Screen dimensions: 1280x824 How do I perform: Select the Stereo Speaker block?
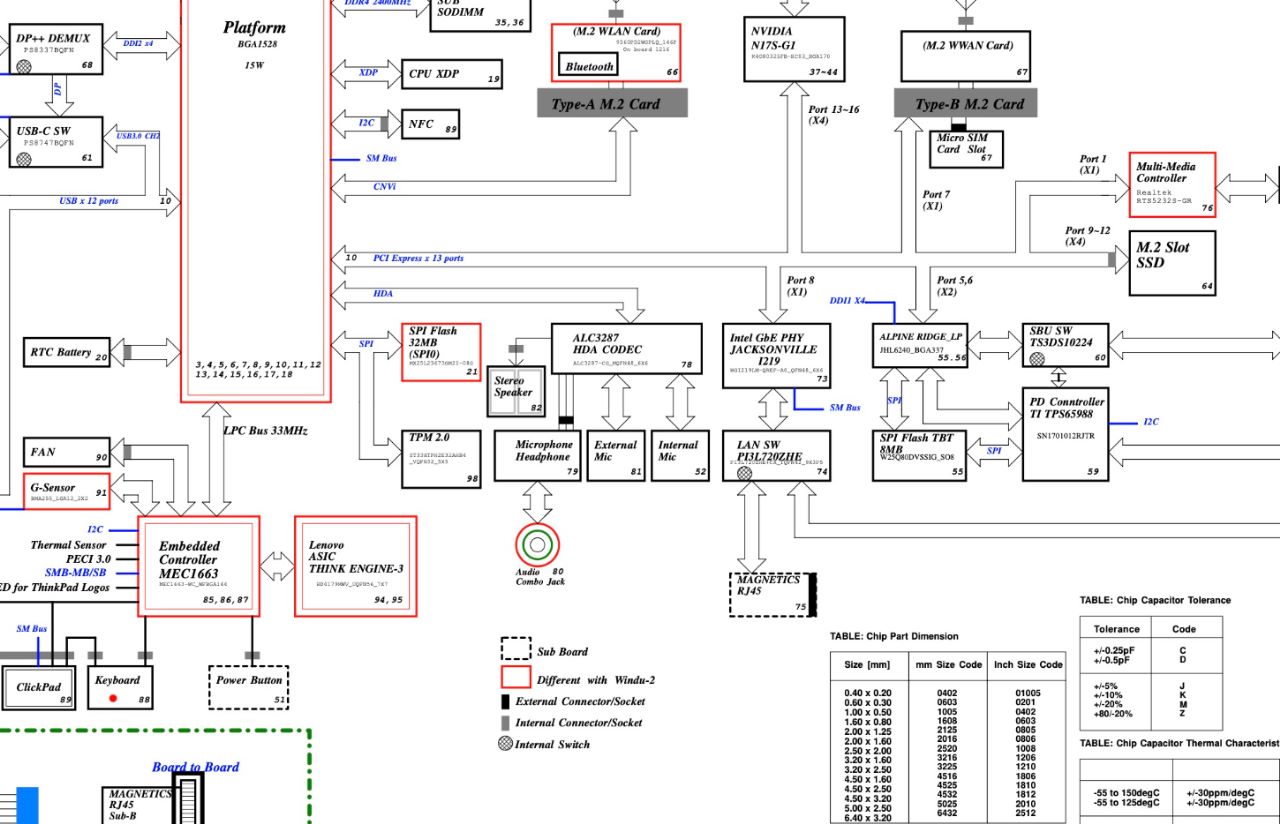tap(517, 391)
